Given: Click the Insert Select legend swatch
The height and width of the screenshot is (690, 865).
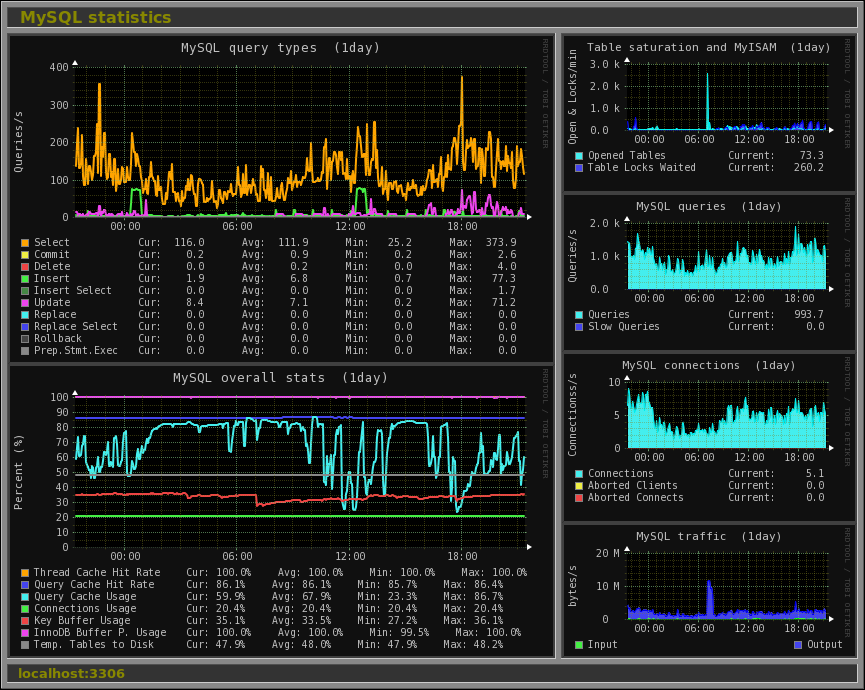Looking at the screenshot, I should (25, 291).
